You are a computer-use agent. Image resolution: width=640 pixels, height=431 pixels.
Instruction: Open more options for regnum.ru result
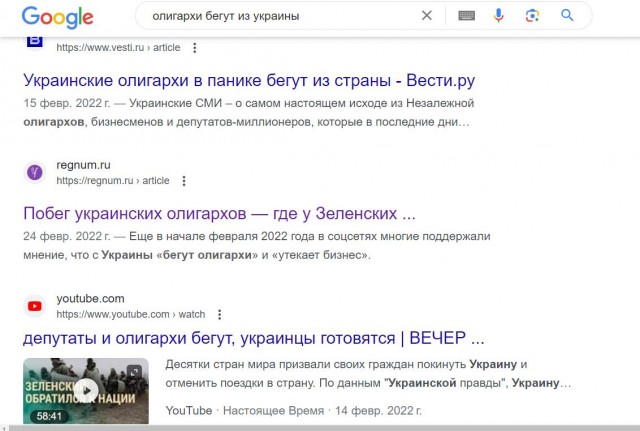point(184,181)
